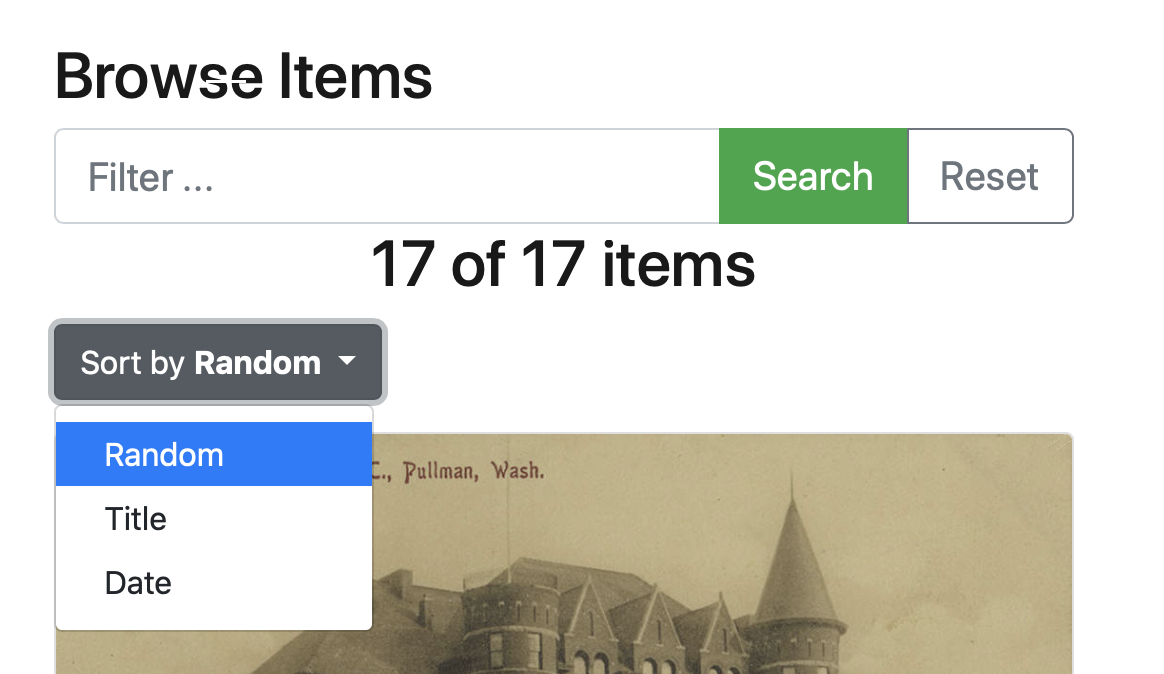The height and width of the screenshot is (674, 1164).
Task: Choose Date to sort items by date
Action: tap(137, 582)
